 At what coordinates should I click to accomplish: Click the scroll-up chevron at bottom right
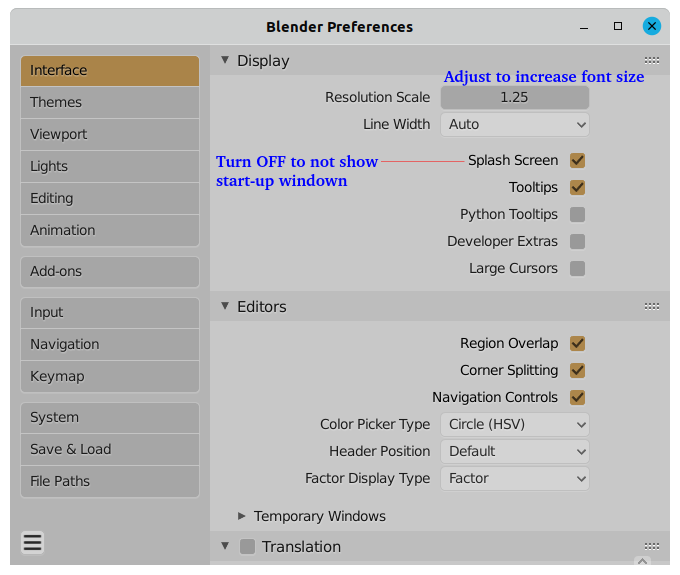point(642,561)
